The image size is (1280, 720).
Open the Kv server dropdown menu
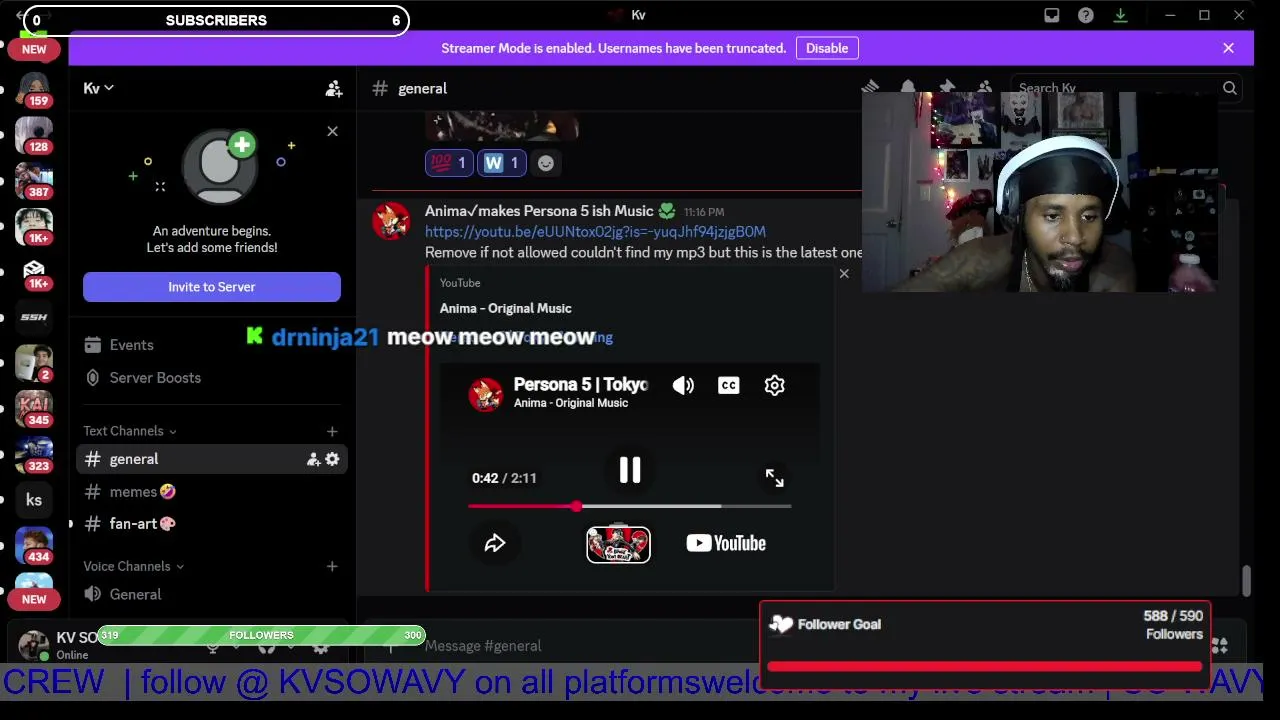pyautogui.click(x=99, y=88)
